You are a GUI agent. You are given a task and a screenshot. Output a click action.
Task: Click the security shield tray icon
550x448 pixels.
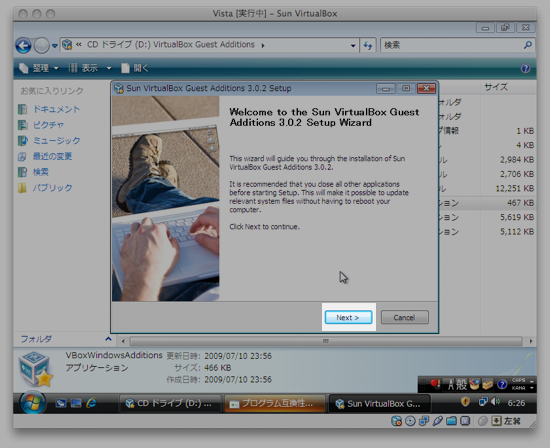(465, 402)
